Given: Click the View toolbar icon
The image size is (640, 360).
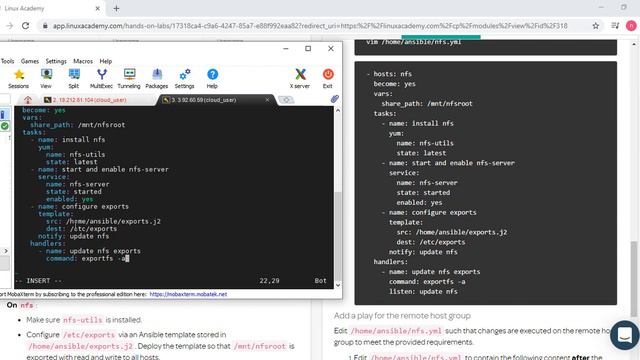Looking at the screenshot, I should (46, 78).
